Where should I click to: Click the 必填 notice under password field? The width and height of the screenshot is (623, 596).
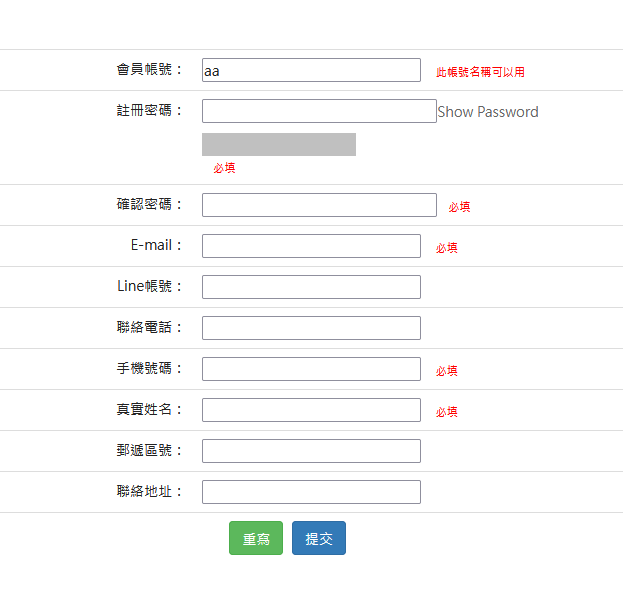coord(224,168)
